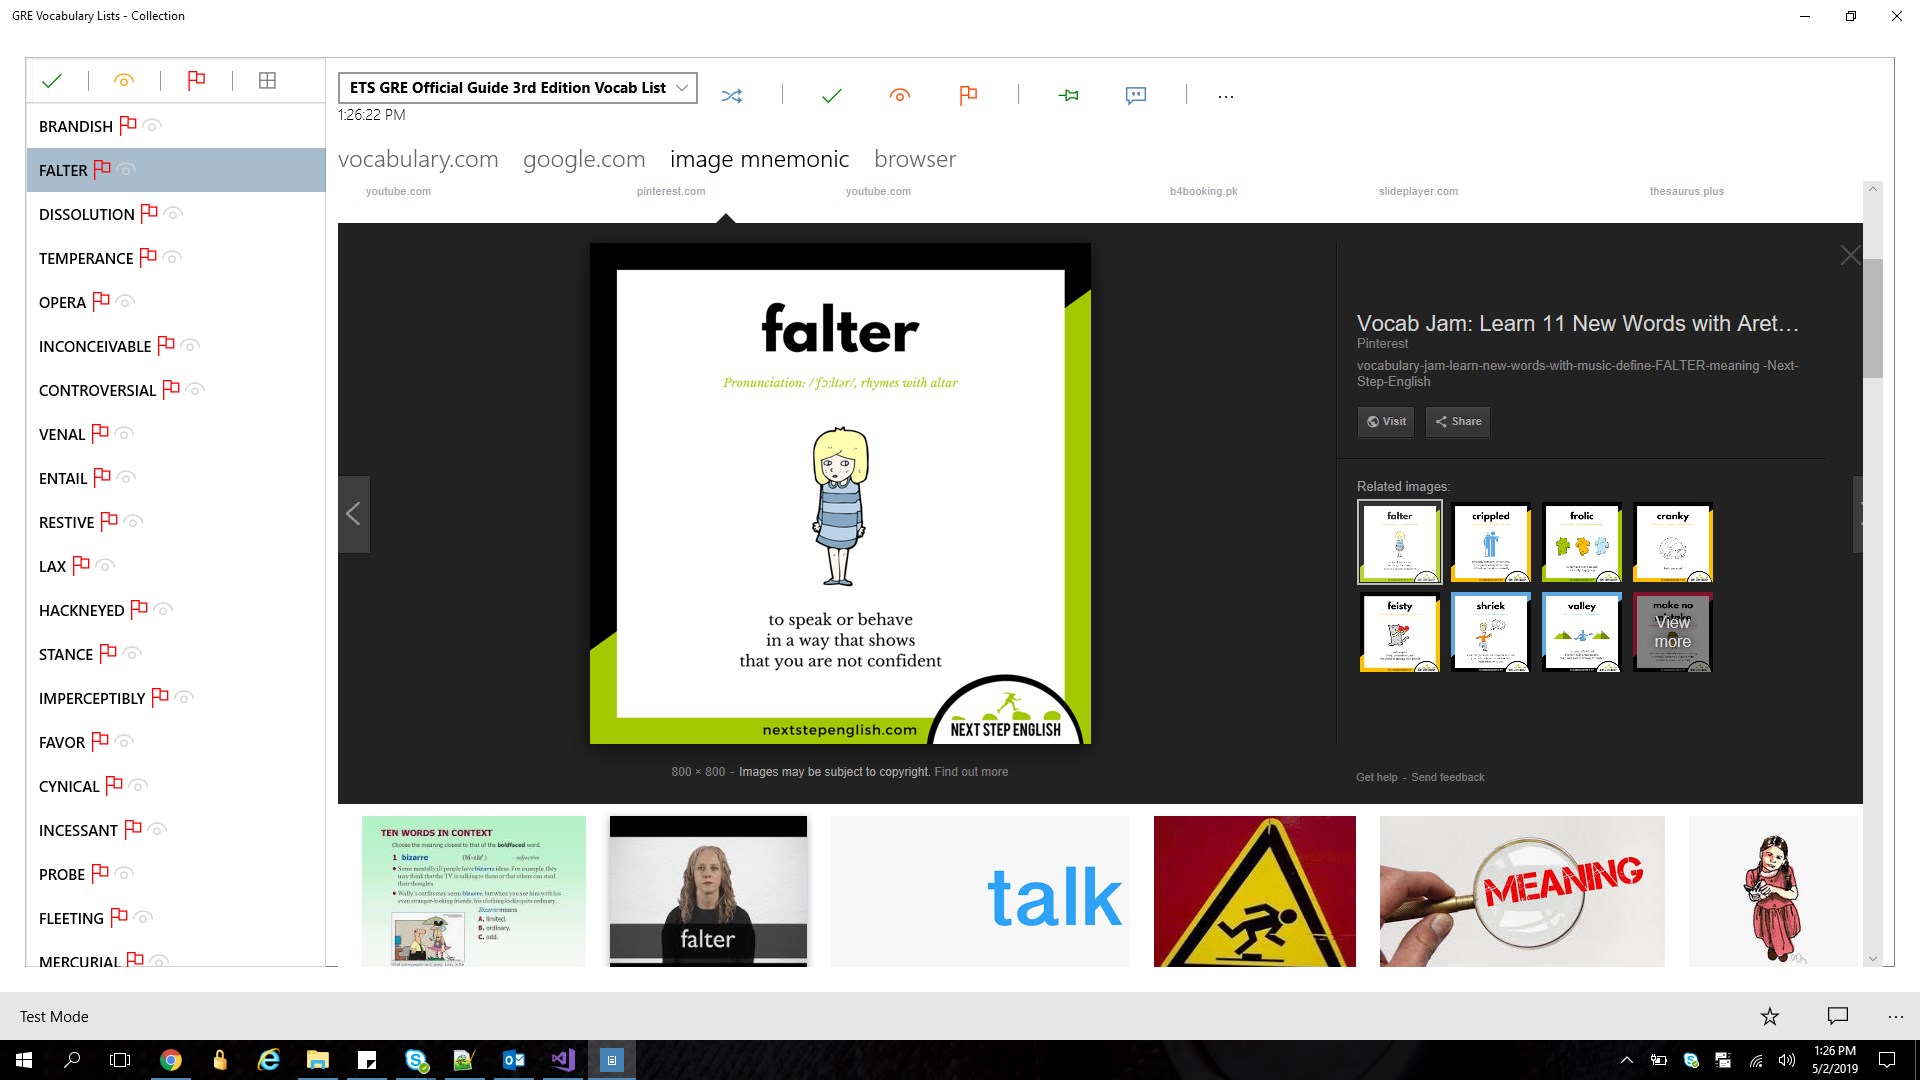
Task: Click the star favorite icon in bottom bar
Action: pos(1769,1016)
